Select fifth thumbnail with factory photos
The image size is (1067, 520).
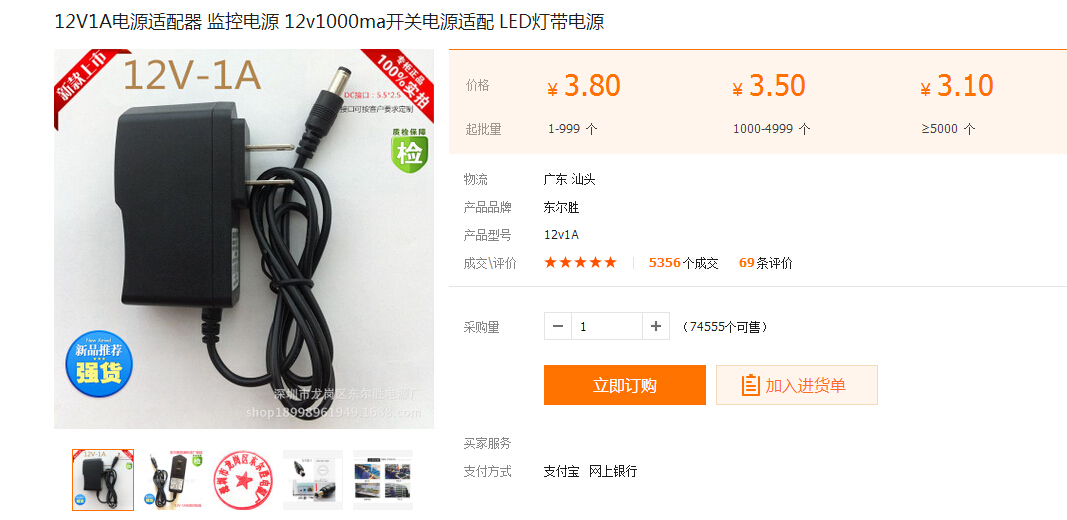point(383,480)
